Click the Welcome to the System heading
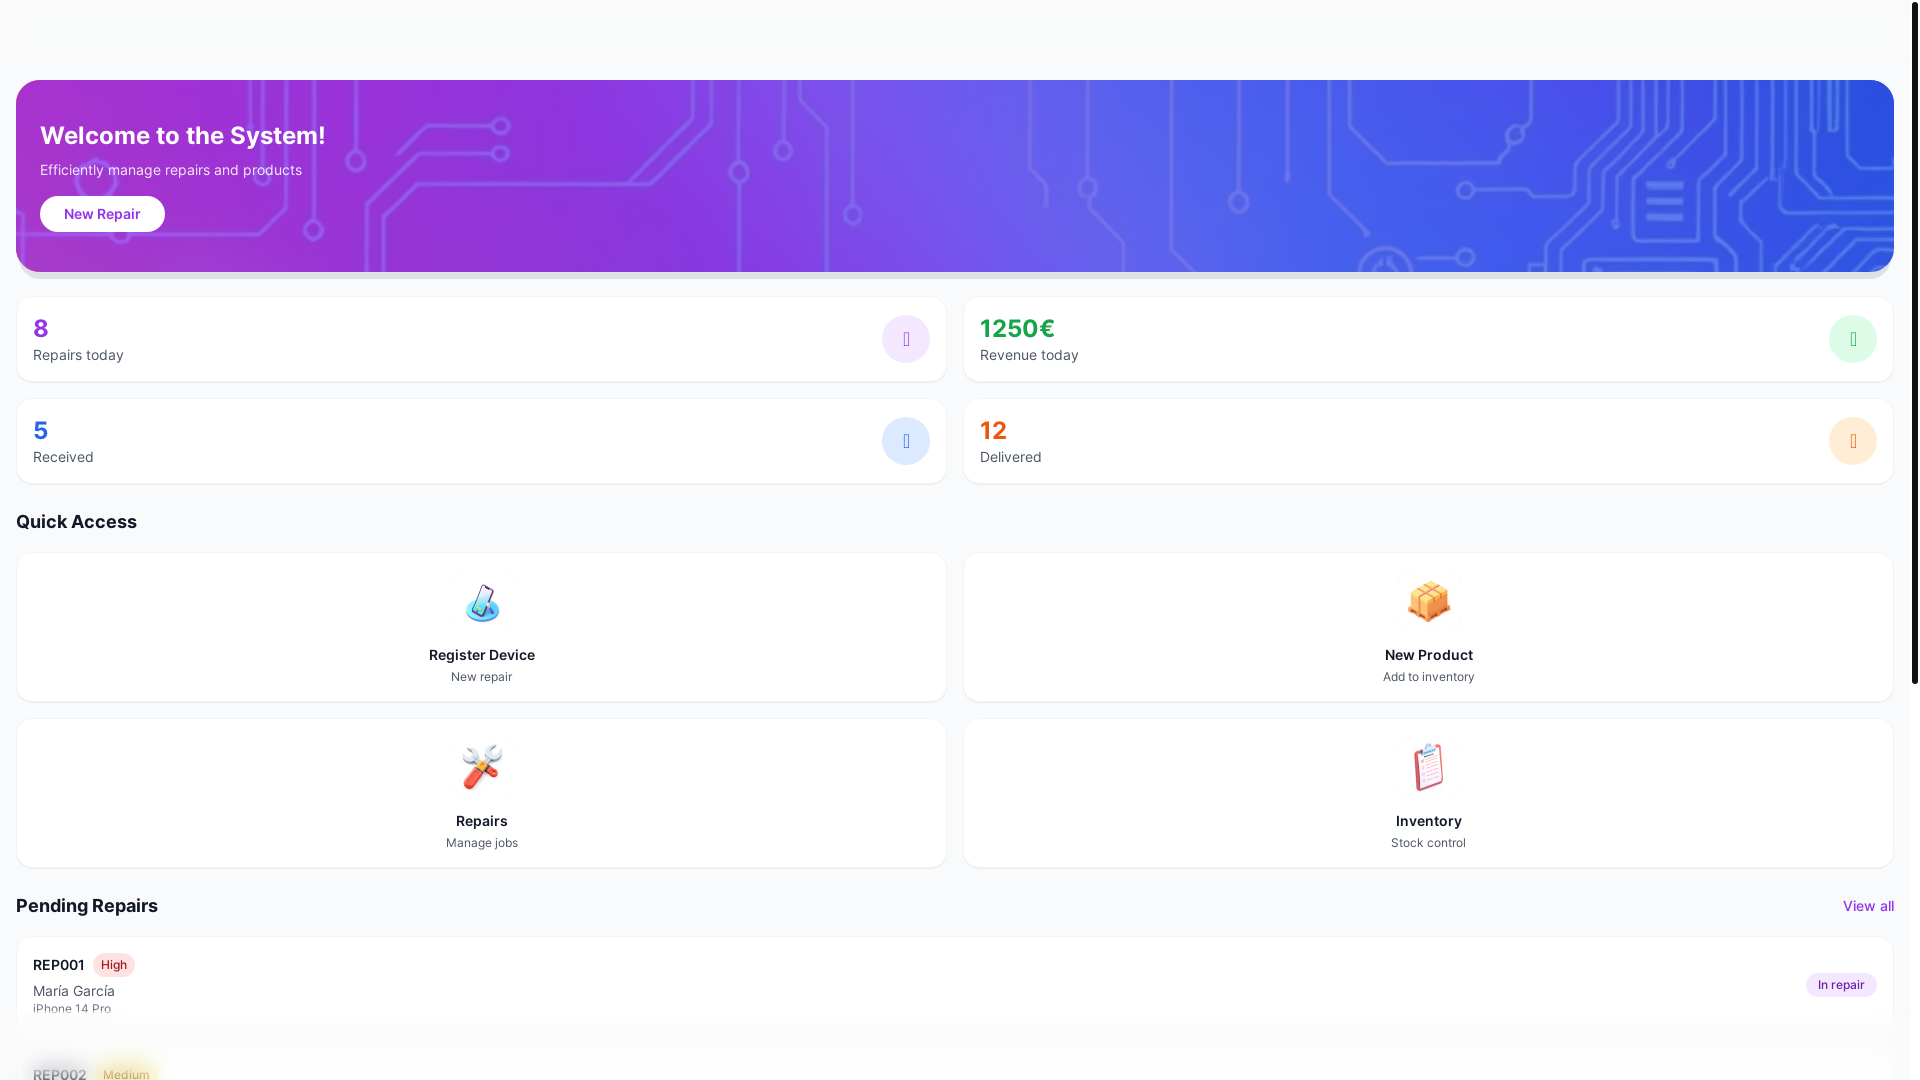The image size is (1920, 1080). pos(183,135)
